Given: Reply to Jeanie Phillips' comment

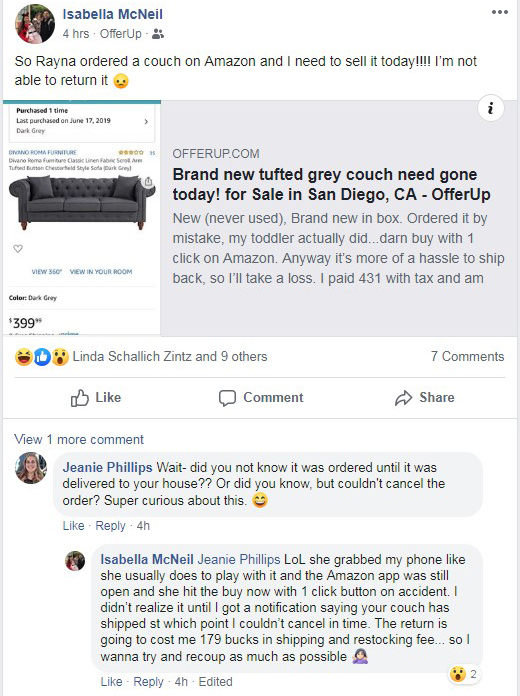Looking at the screenshot, I should 110,526.
